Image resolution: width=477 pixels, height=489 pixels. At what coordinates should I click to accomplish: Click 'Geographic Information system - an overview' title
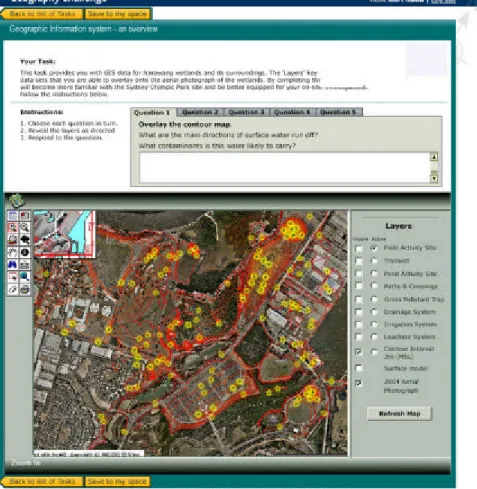(x=83, y=29)
